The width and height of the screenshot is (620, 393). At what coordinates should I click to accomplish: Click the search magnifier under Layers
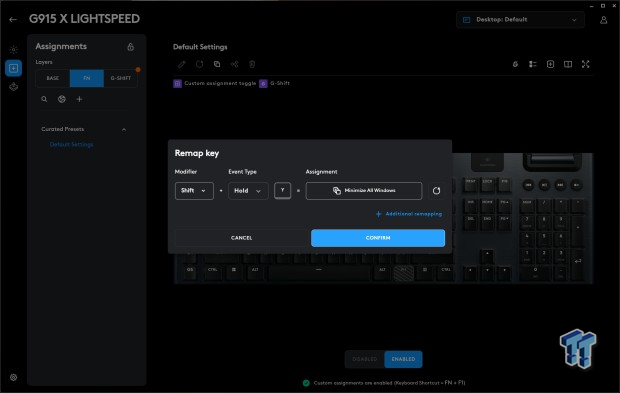pyautogui.click(x=44, y=99)
